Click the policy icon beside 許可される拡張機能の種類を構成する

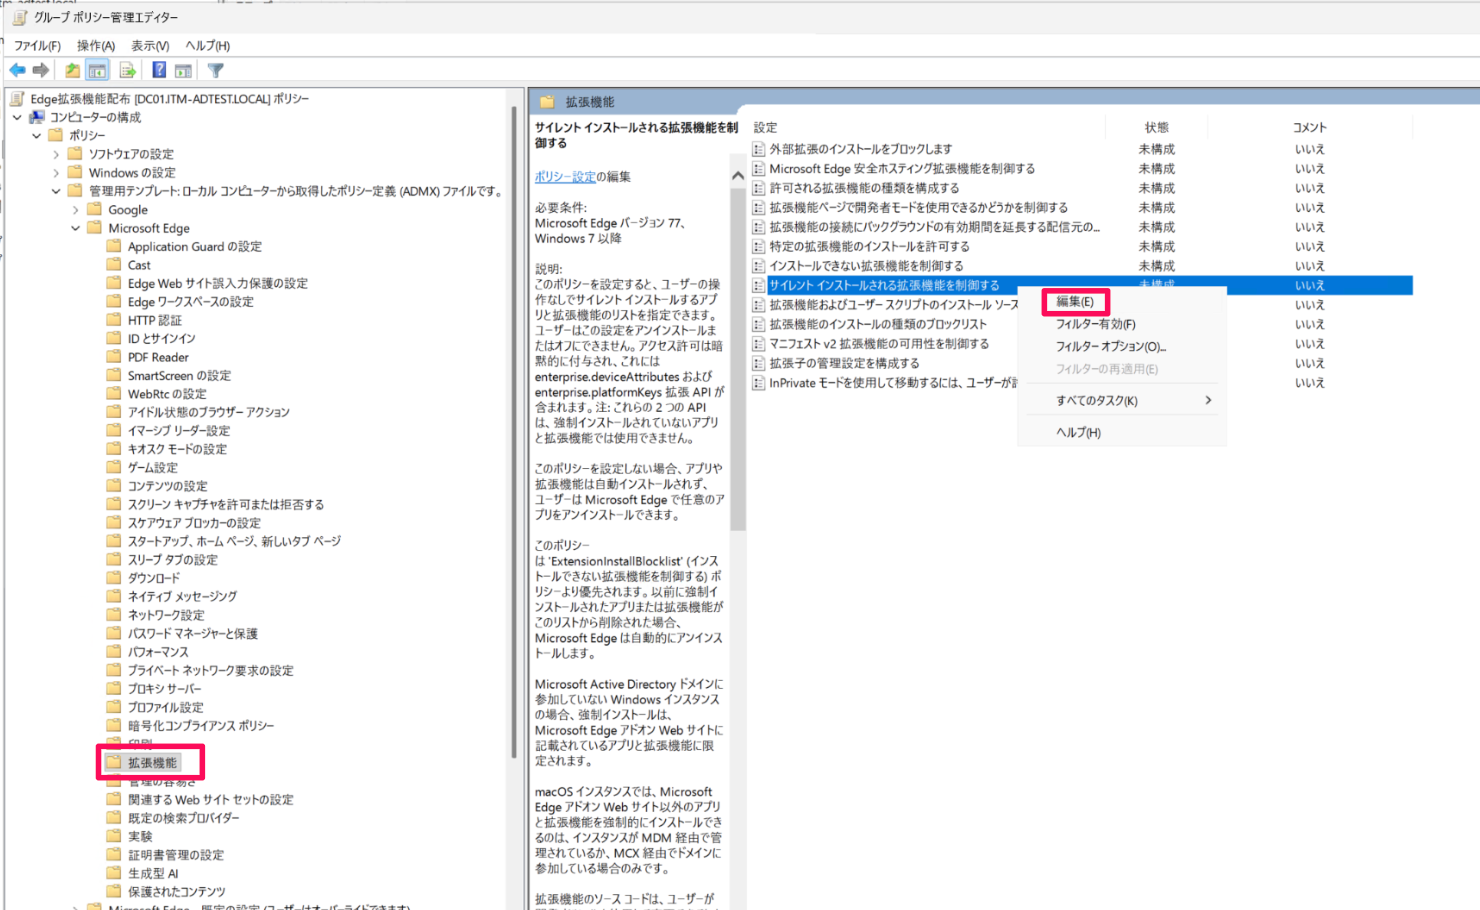[x=759, y=188]
